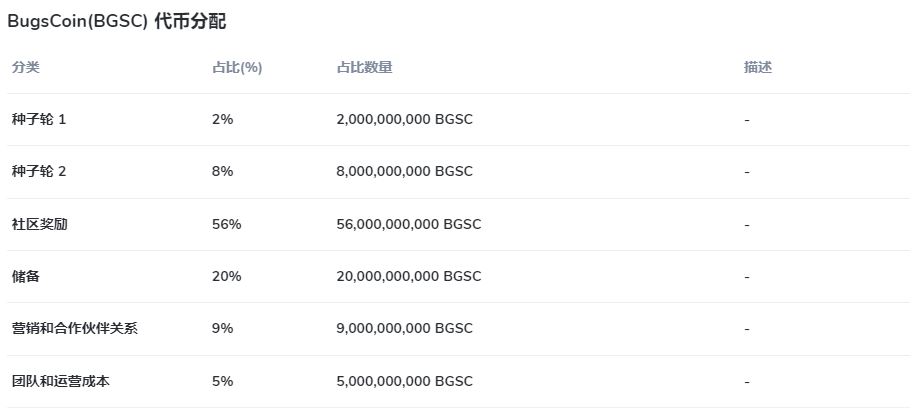Click the 占比数量 column header
This screenshot has height=409, width=922.
365,67
